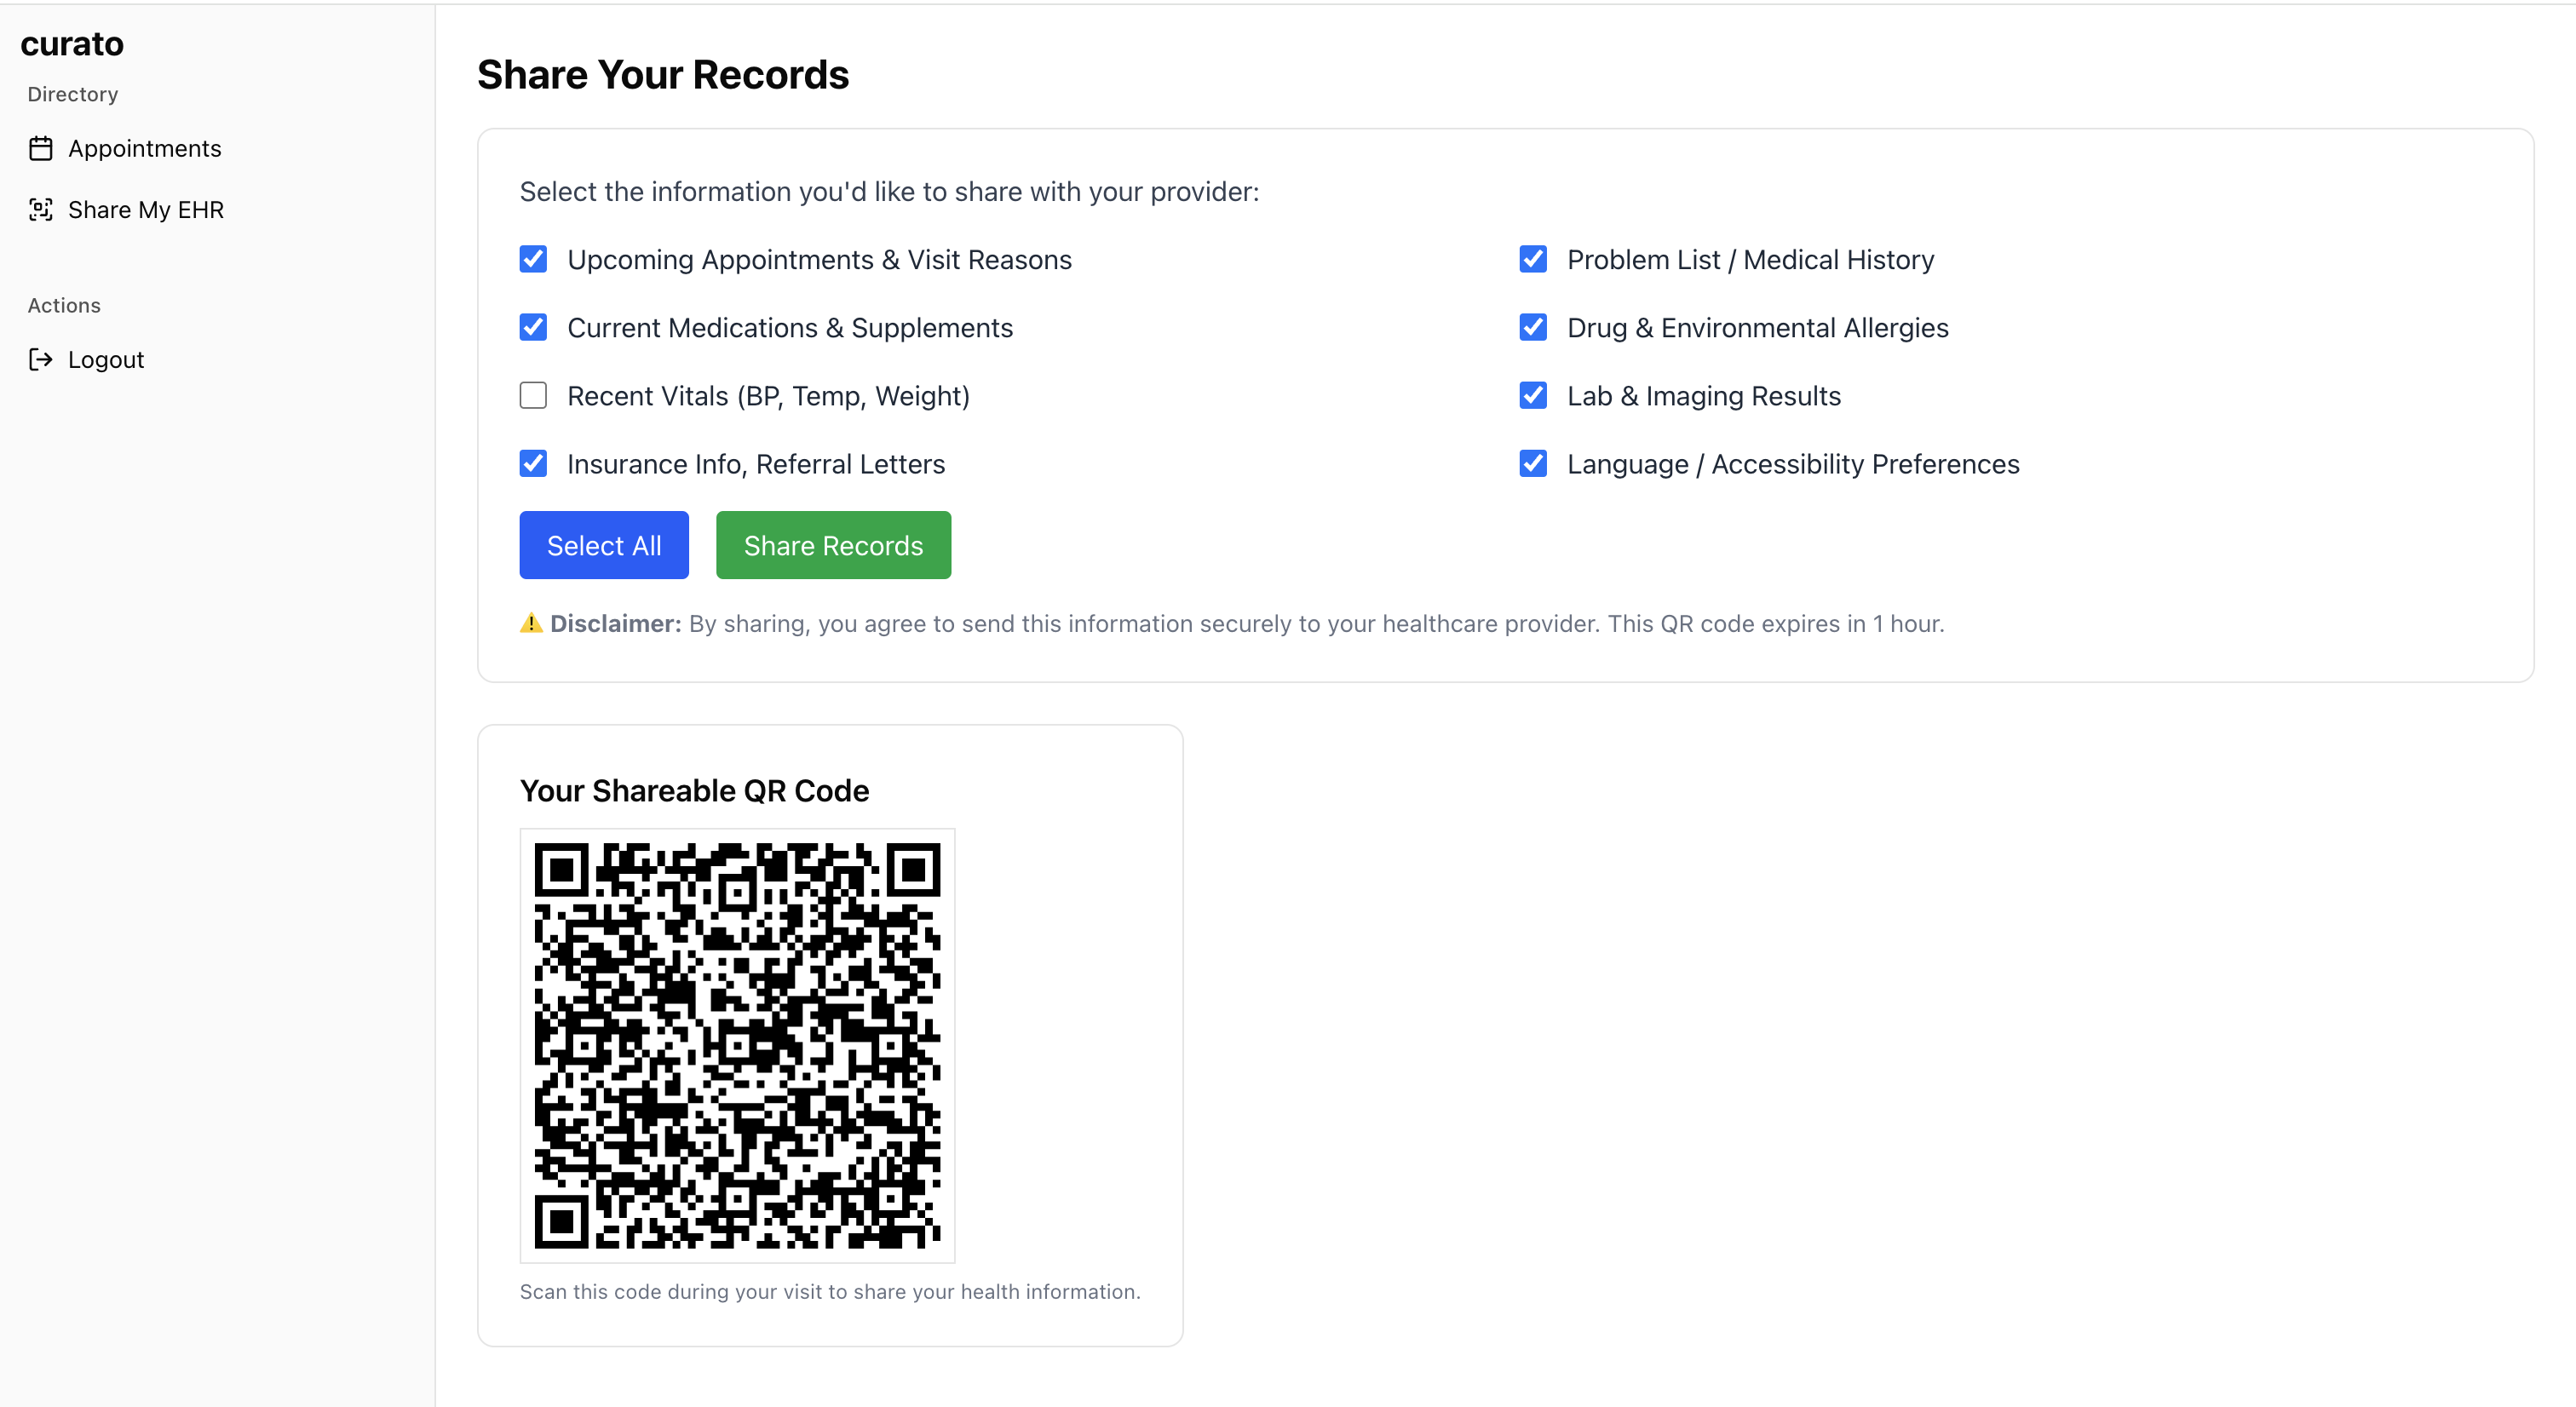Uncheck Language / Accessibility Preferences

tap(1532, 464)
